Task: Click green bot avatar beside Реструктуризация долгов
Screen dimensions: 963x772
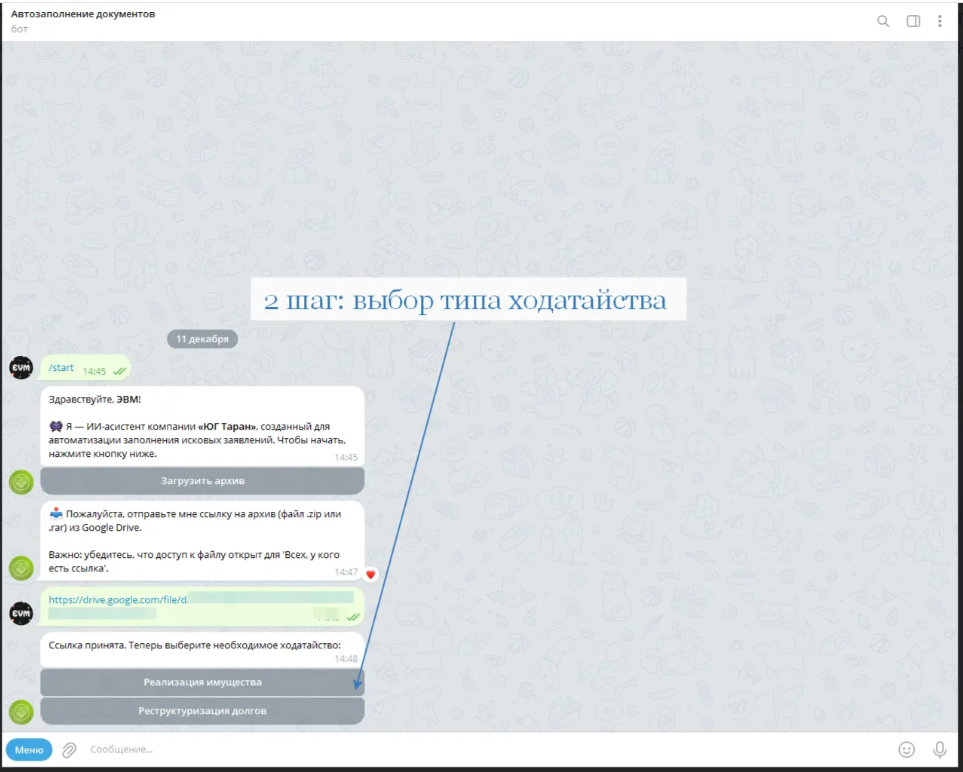Action: click(x=21, y=712)
